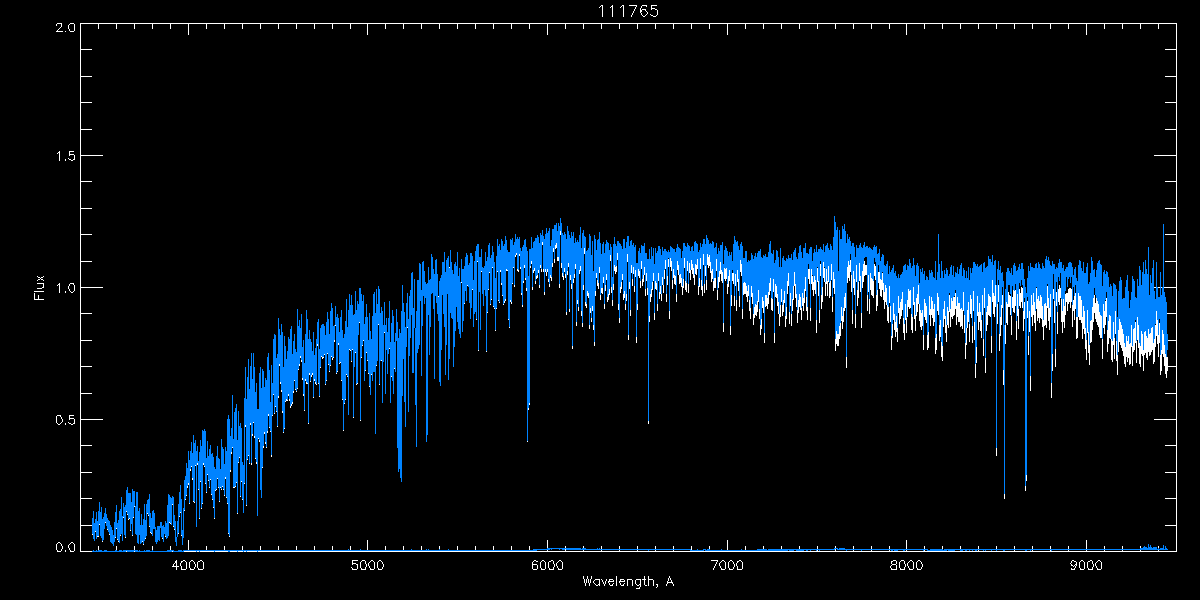
Task: Click the 6000 wavelength tick label
Action: 547,564
